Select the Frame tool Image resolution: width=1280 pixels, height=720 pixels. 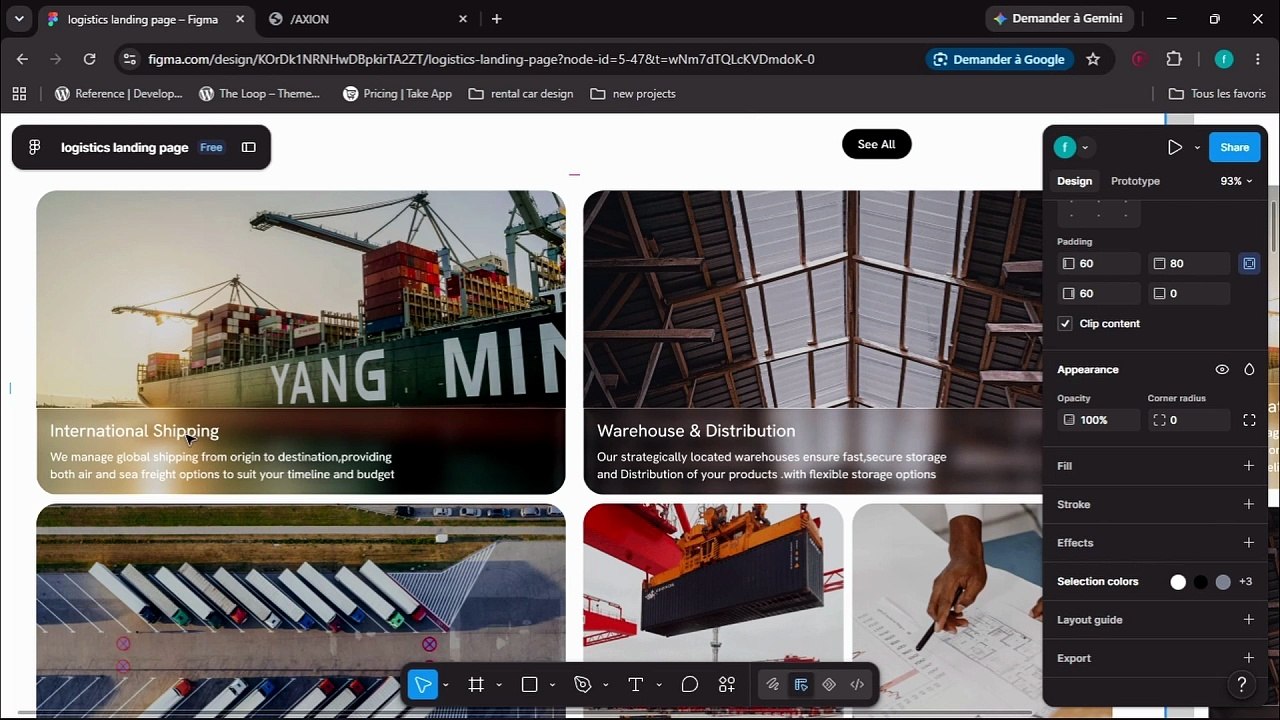point(476,685)
